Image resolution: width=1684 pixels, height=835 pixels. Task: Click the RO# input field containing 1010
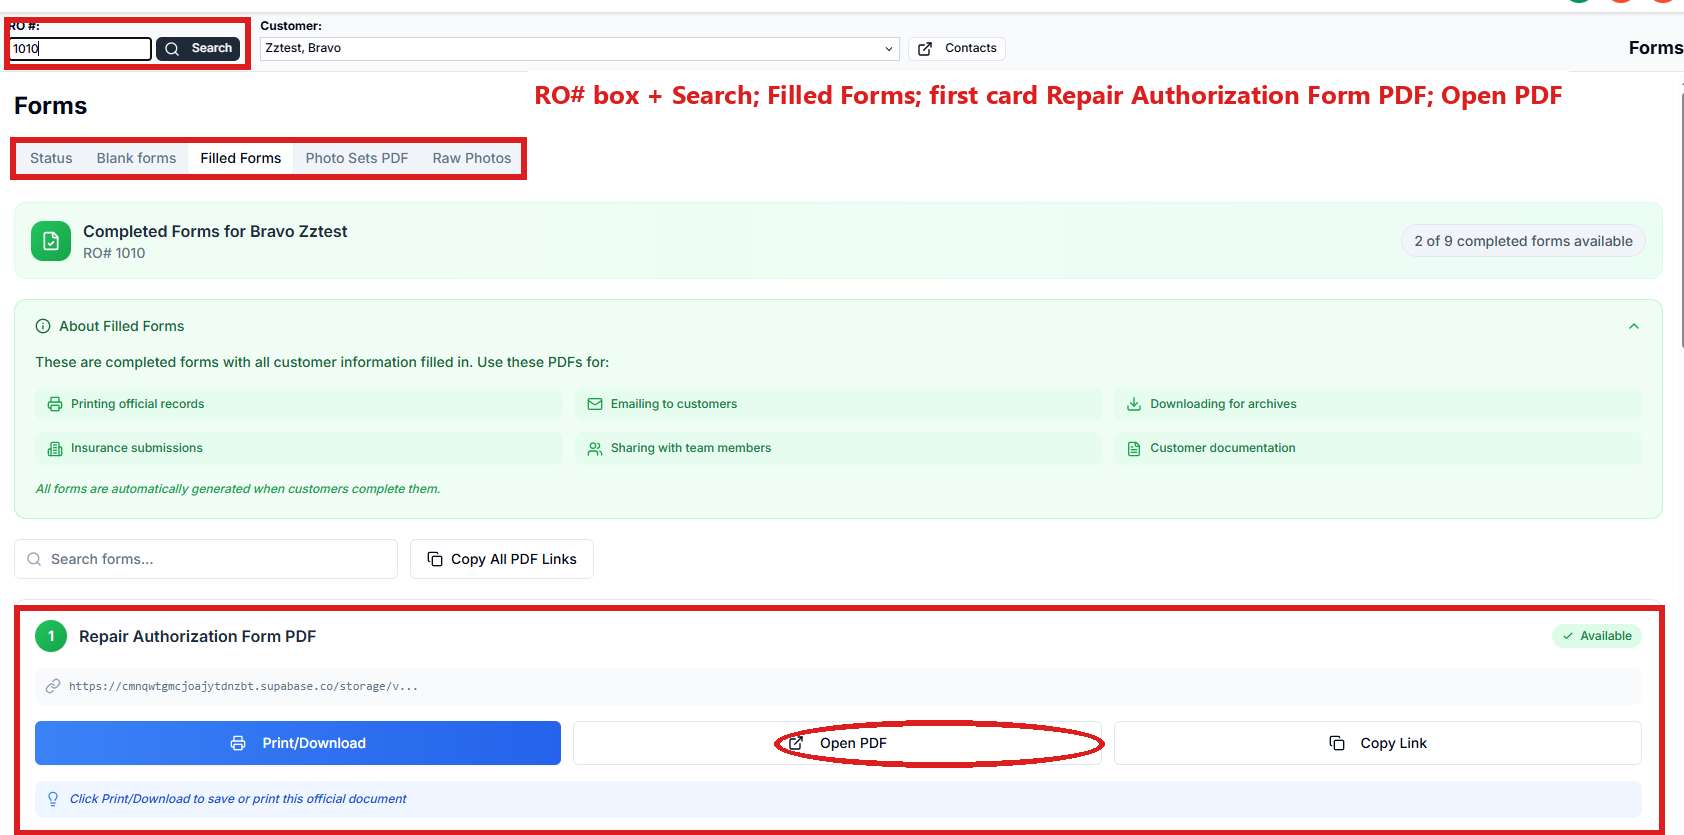[81, 48]
